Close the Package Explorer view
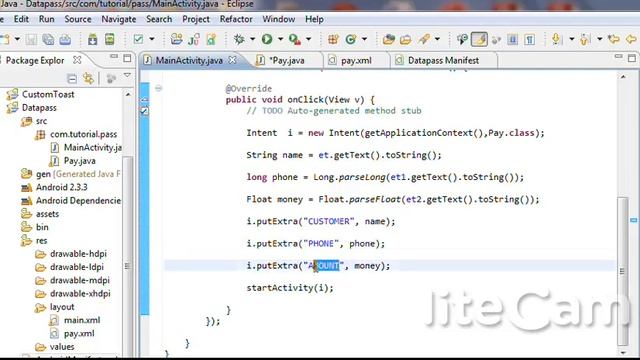Image resolution: width=640 pixels, height=360 pixels. [x=77, y=60]
